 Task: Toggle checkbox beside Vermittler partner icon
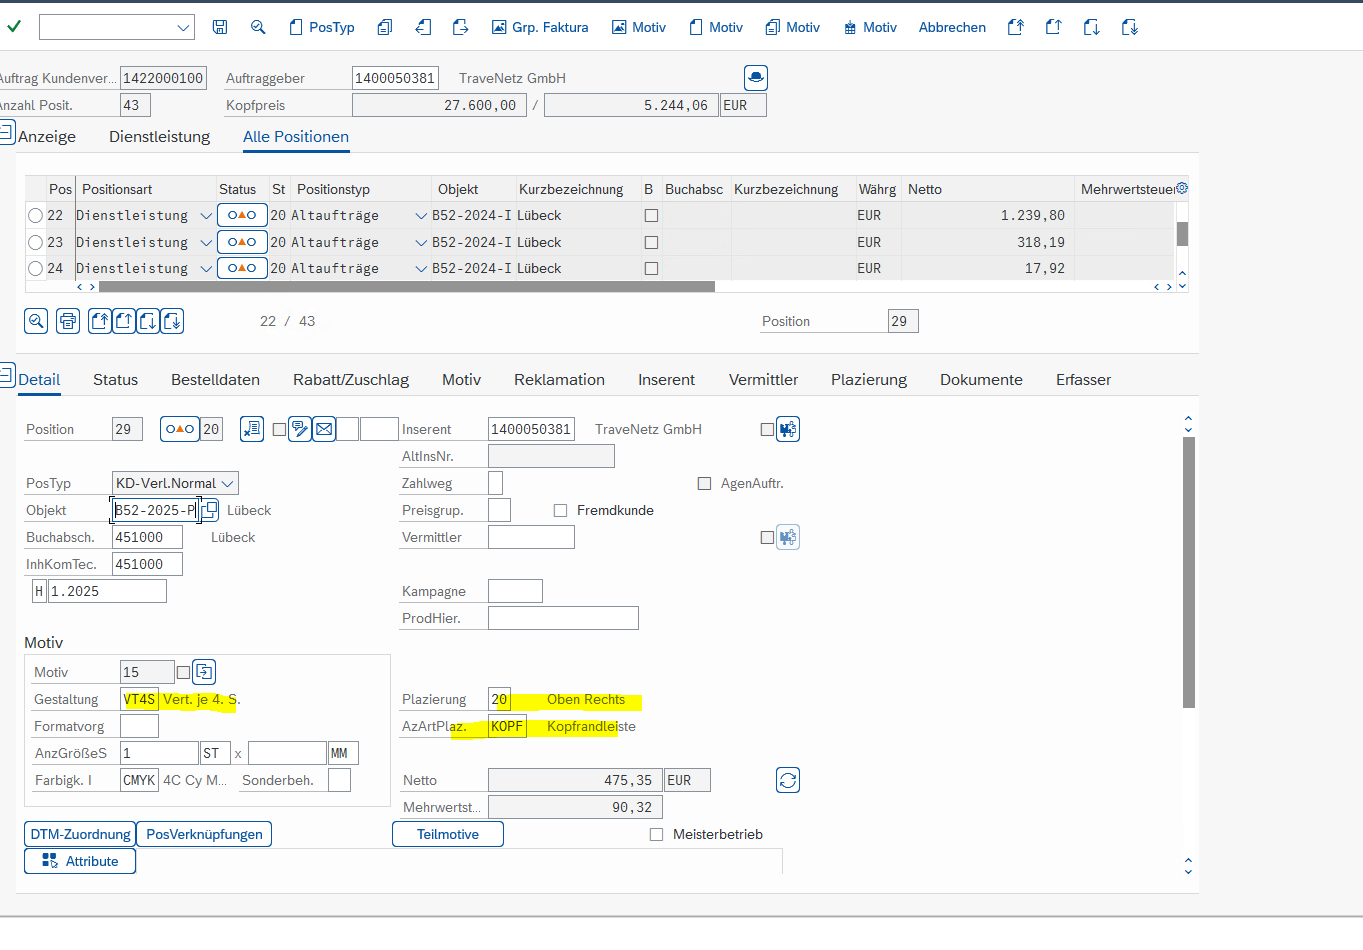767,537
